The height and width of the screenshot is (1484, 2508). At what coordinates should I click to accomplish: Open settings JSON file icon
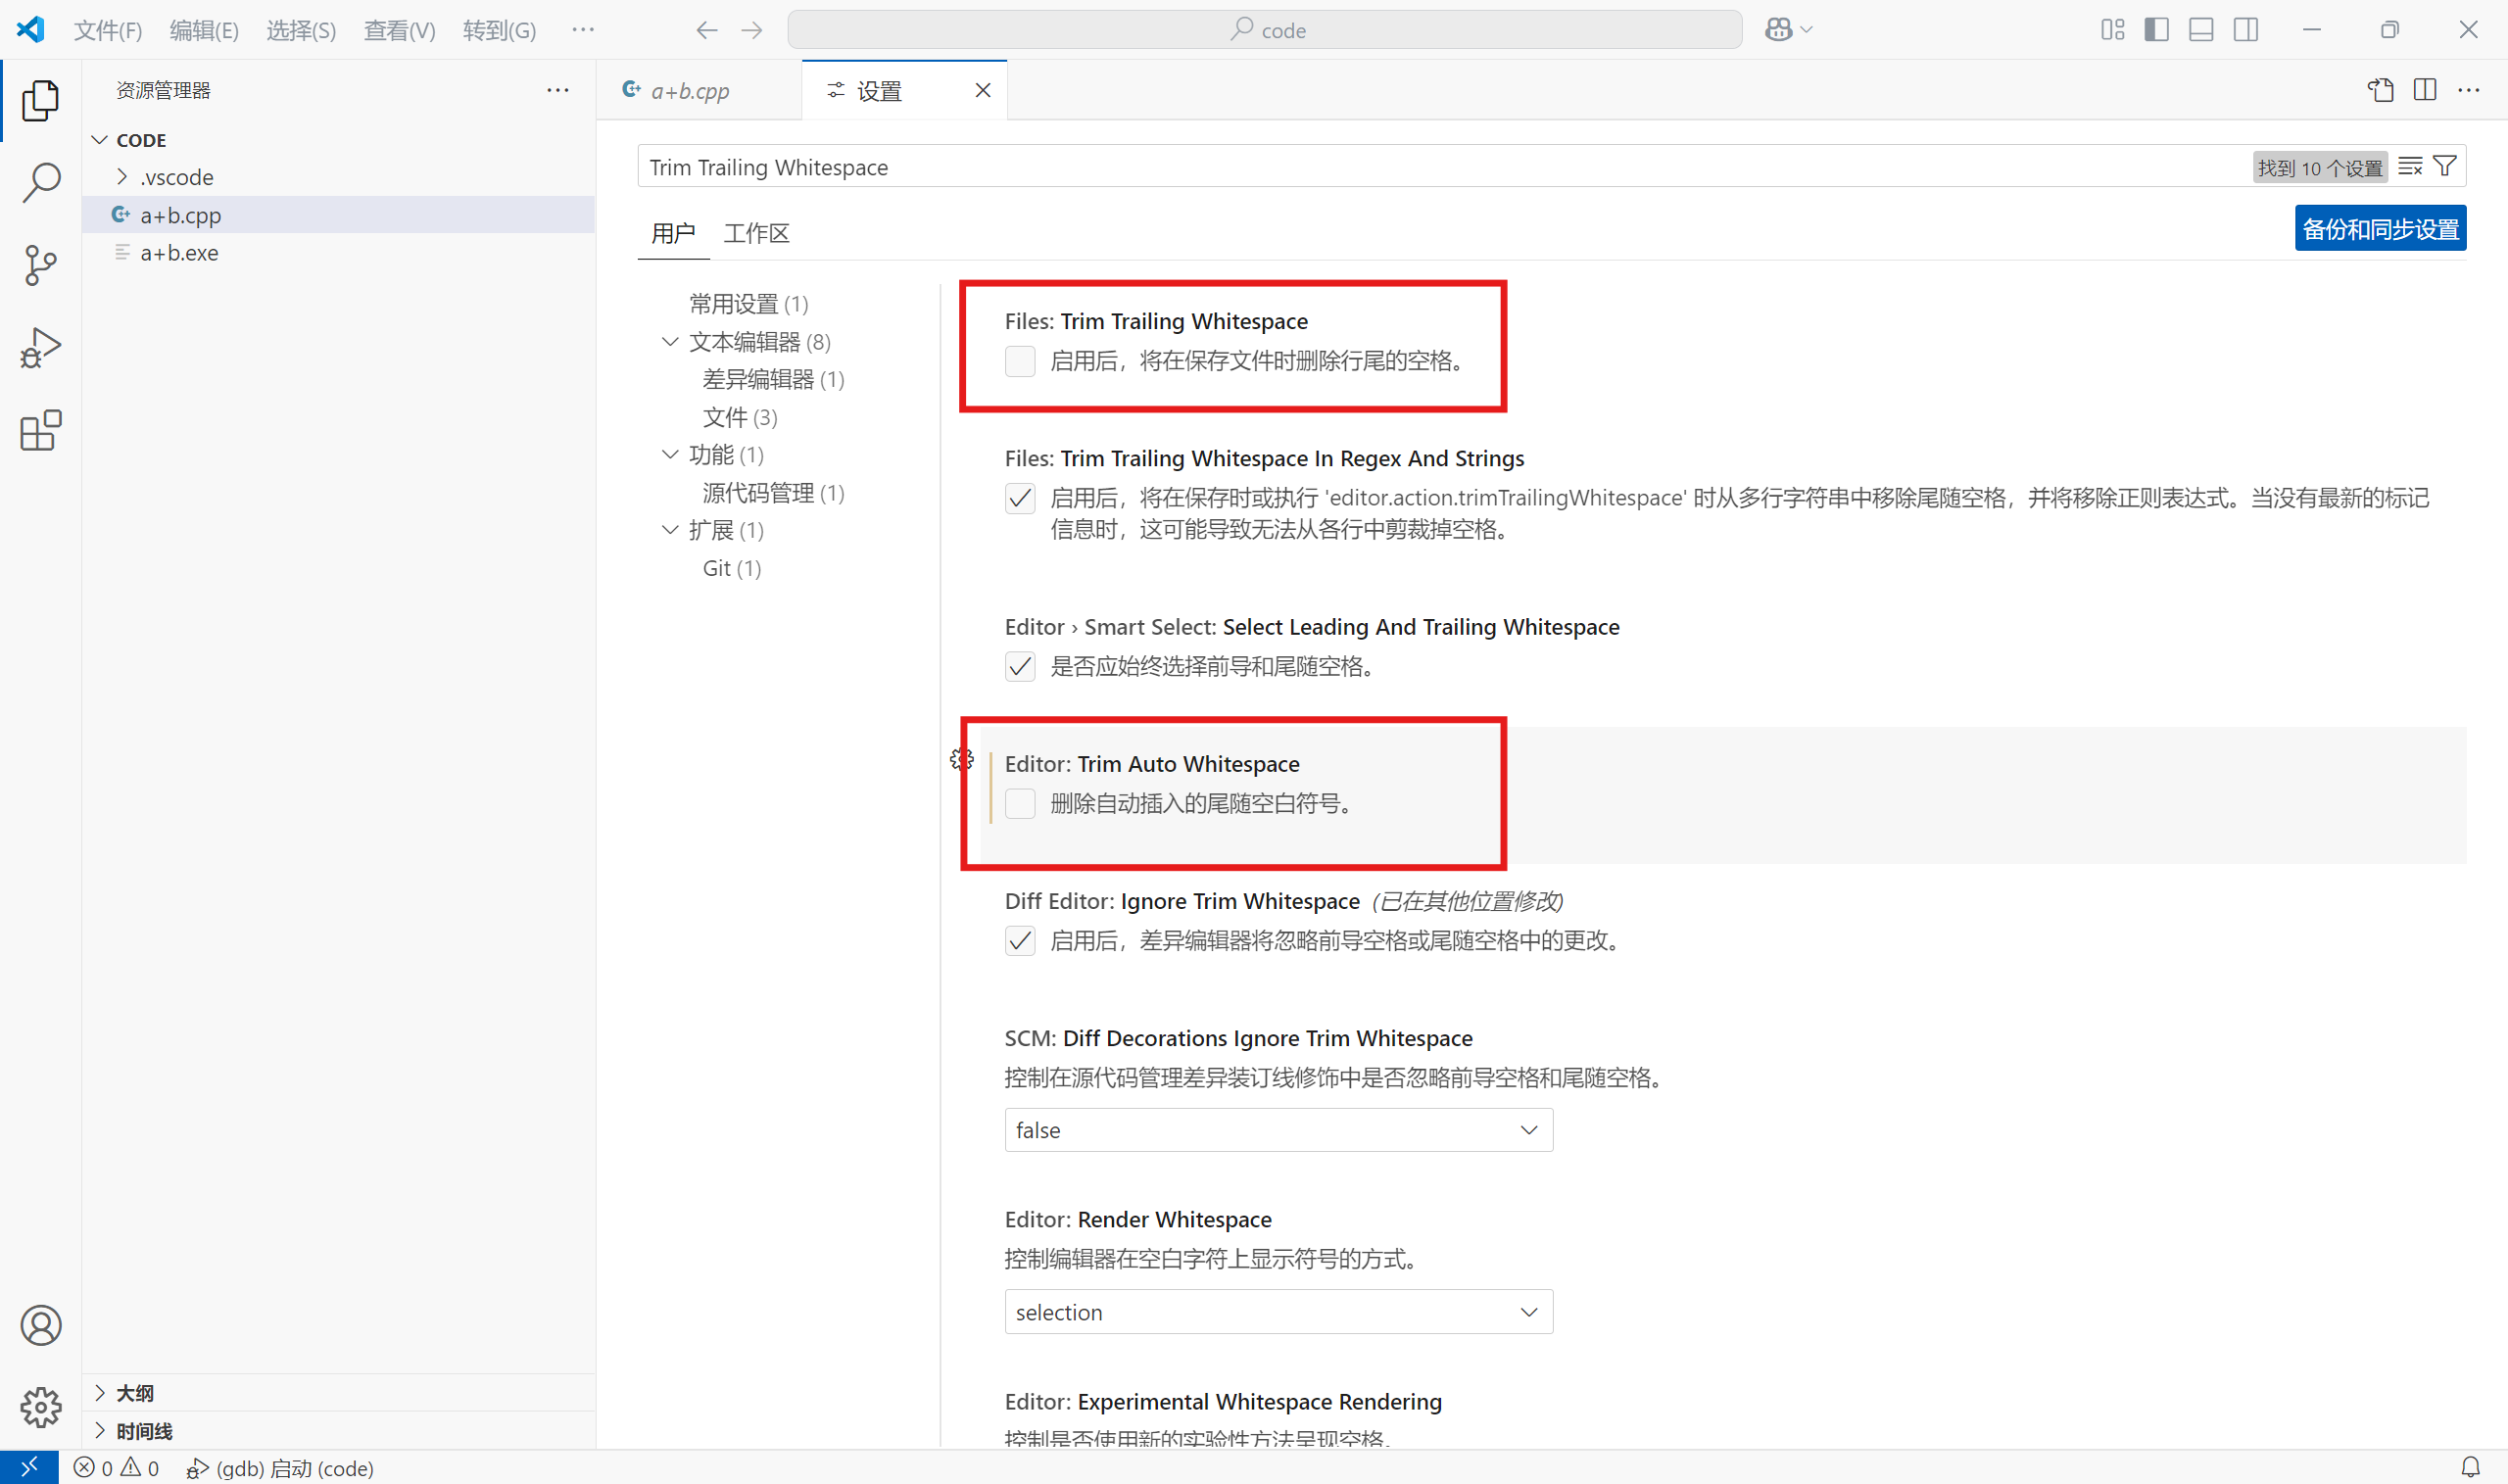coord(2380,90)
